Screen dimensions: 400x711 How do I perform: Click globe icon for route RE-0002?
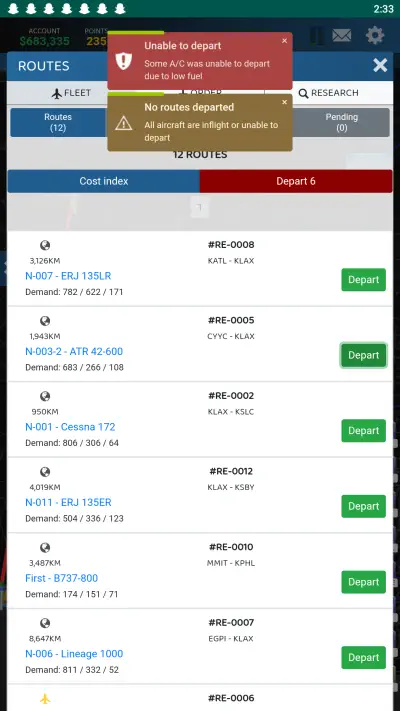45,396
